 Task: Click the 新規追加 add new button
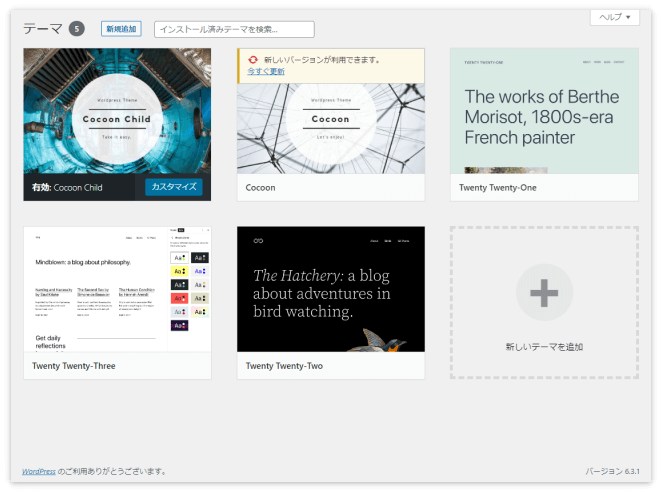[121, 29]
